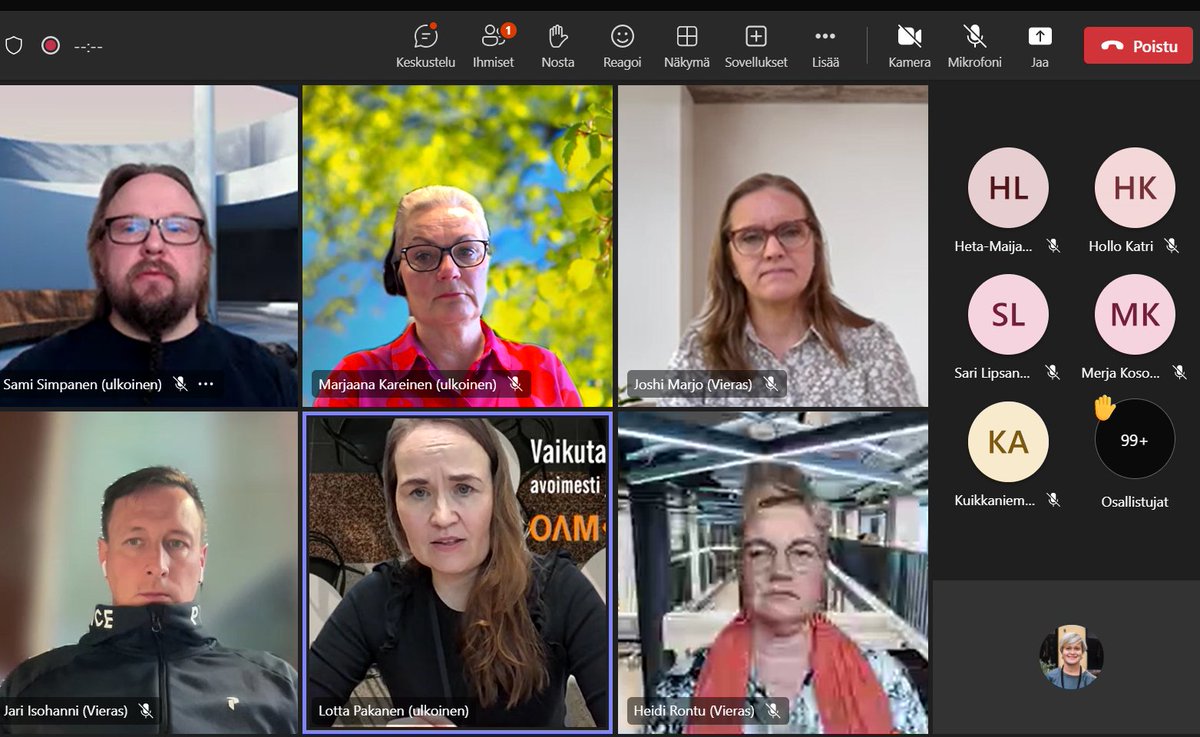Viewport: 1200px width, 737px height.
Task: Open Lisää more options menu
Action: coord(825,46)
